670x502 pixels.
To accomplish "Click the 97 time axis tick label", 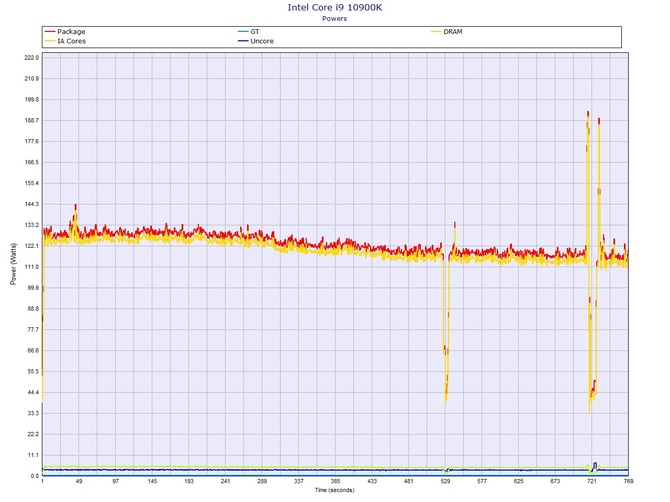I will click(x=116, y=481).
